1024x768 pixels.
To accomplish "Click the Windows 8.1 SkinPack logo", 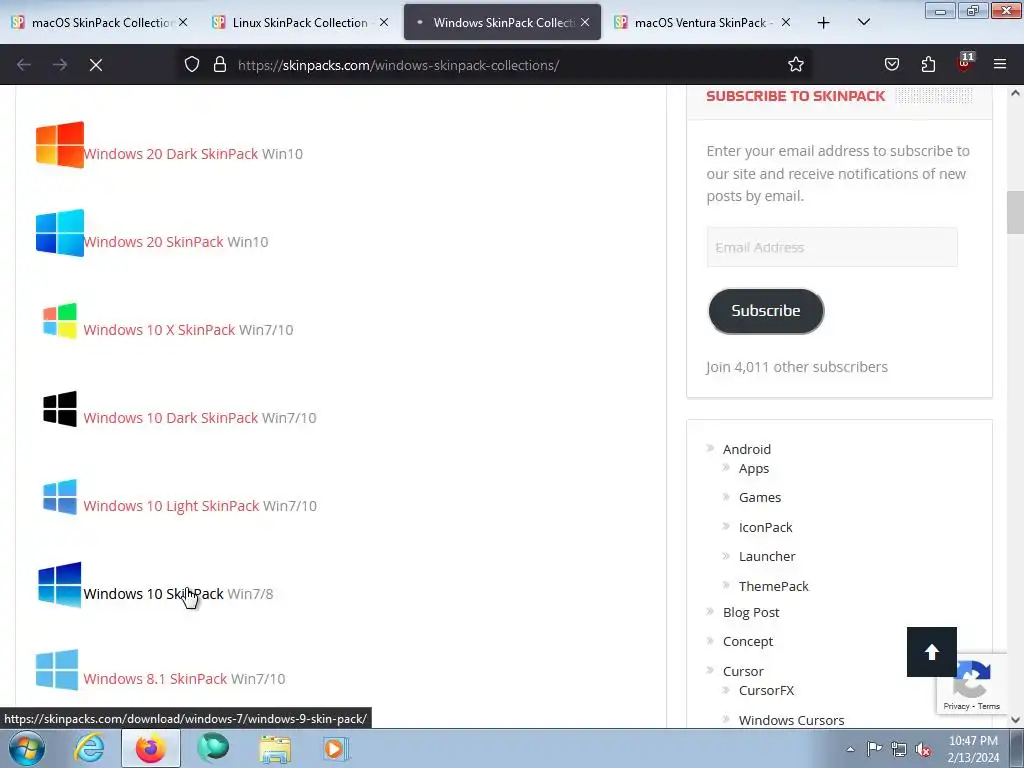I will click(x=57, y=669).
